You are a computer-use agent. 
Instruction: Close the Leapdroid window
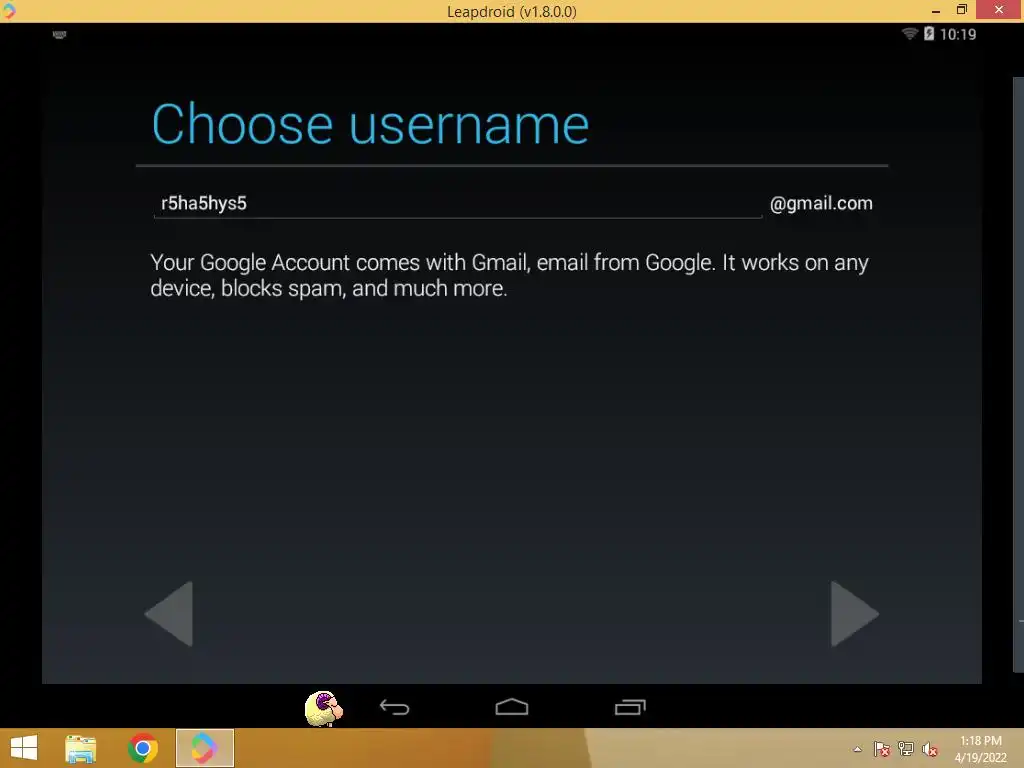[x=999, y=10]
